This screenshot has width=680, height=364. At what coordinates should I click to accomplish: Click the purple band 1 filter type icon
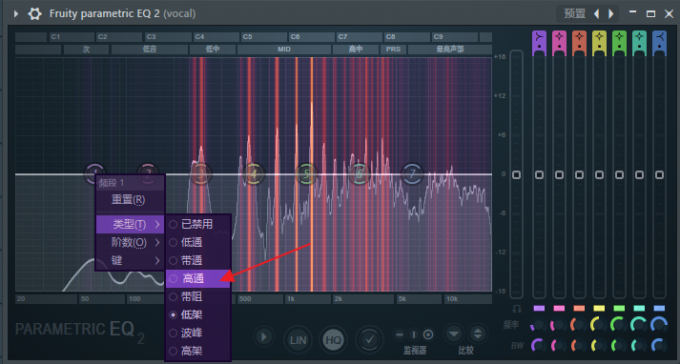click(x=539, y=38)
